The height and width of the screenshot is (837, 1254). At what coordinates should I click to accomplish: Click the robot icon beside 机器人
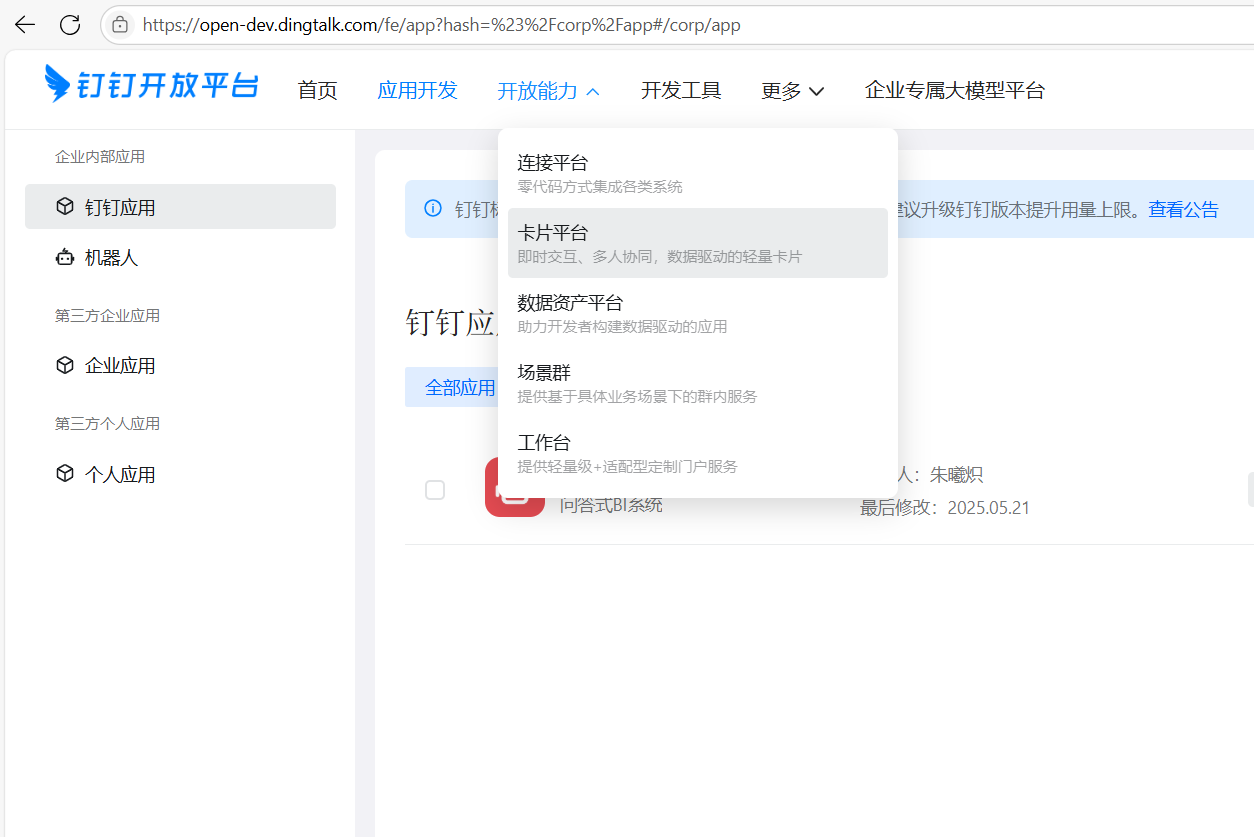coord(65,258)
